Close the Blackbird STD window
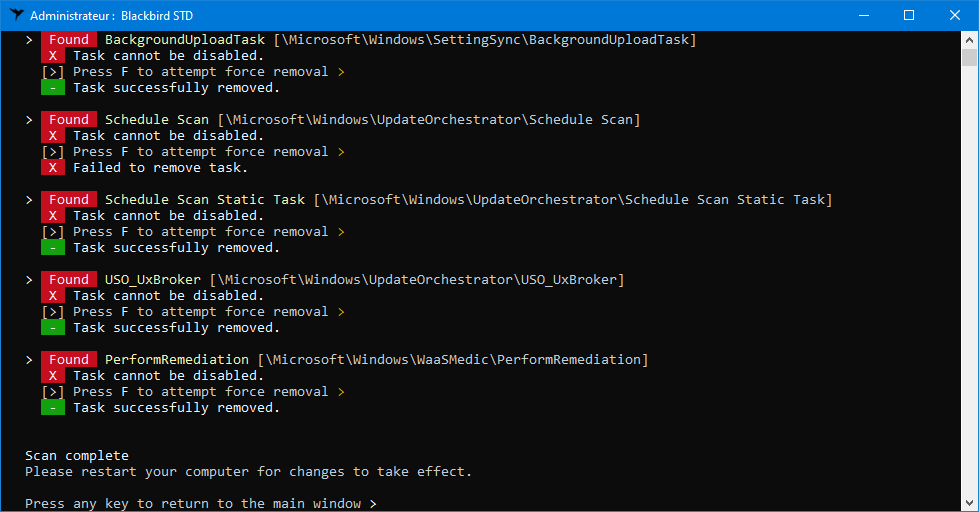 point(955,15)
